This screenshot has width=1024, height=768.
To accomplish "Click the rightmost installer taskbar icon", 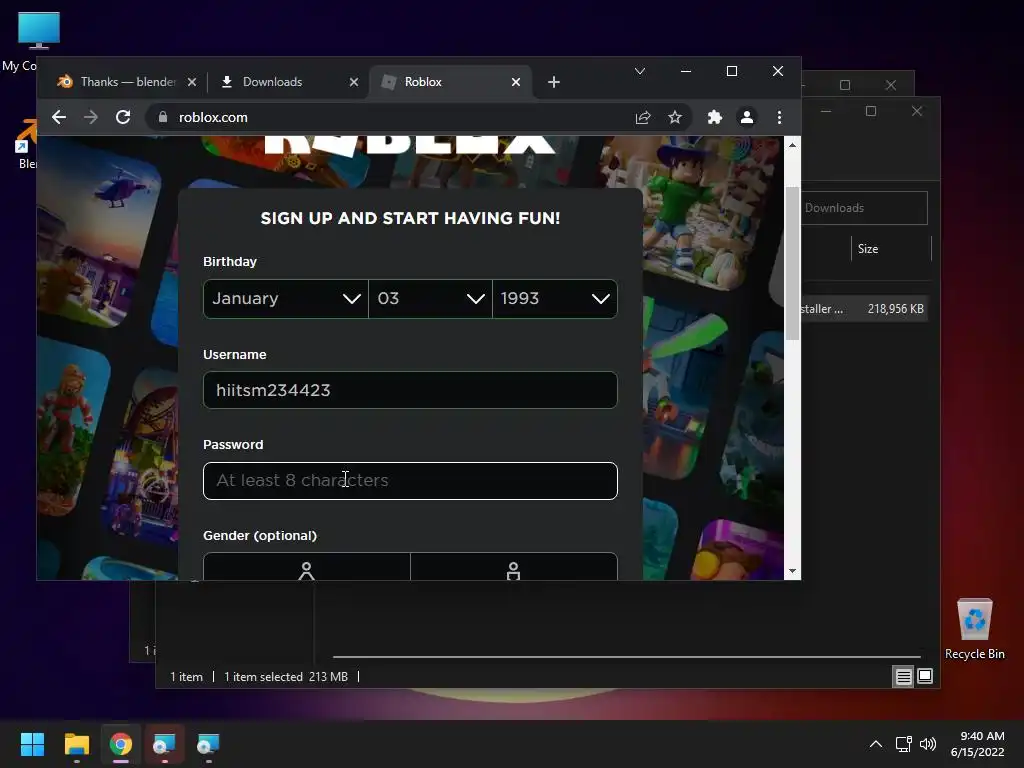I will tap(208, 744).
